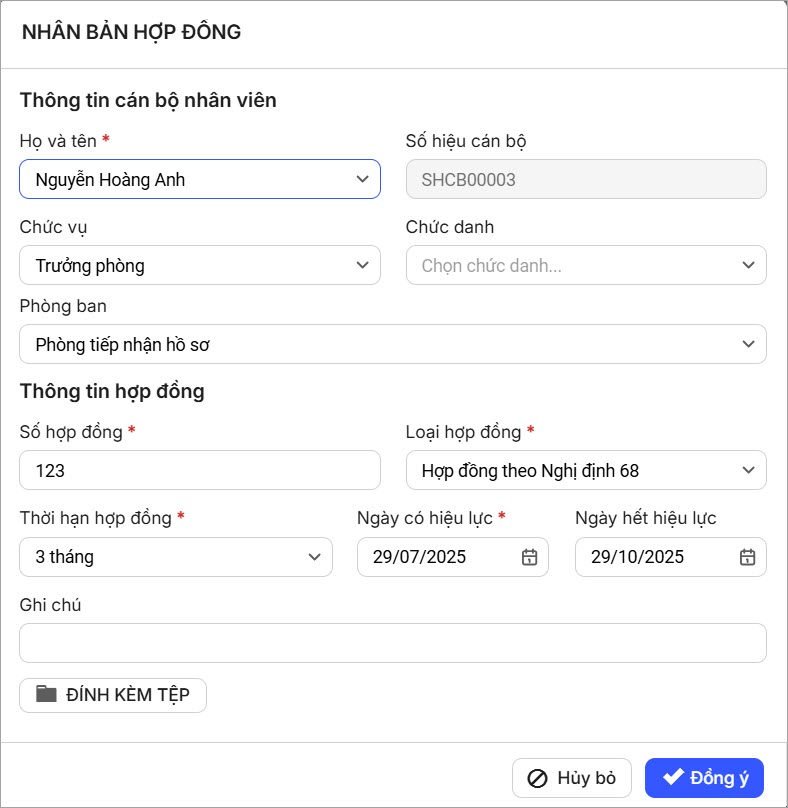Open calendar icon for Ngày có hiệu lực
The width and height of the screenshot is (788, 808).
pyautogui.click(x=530, y=557)
